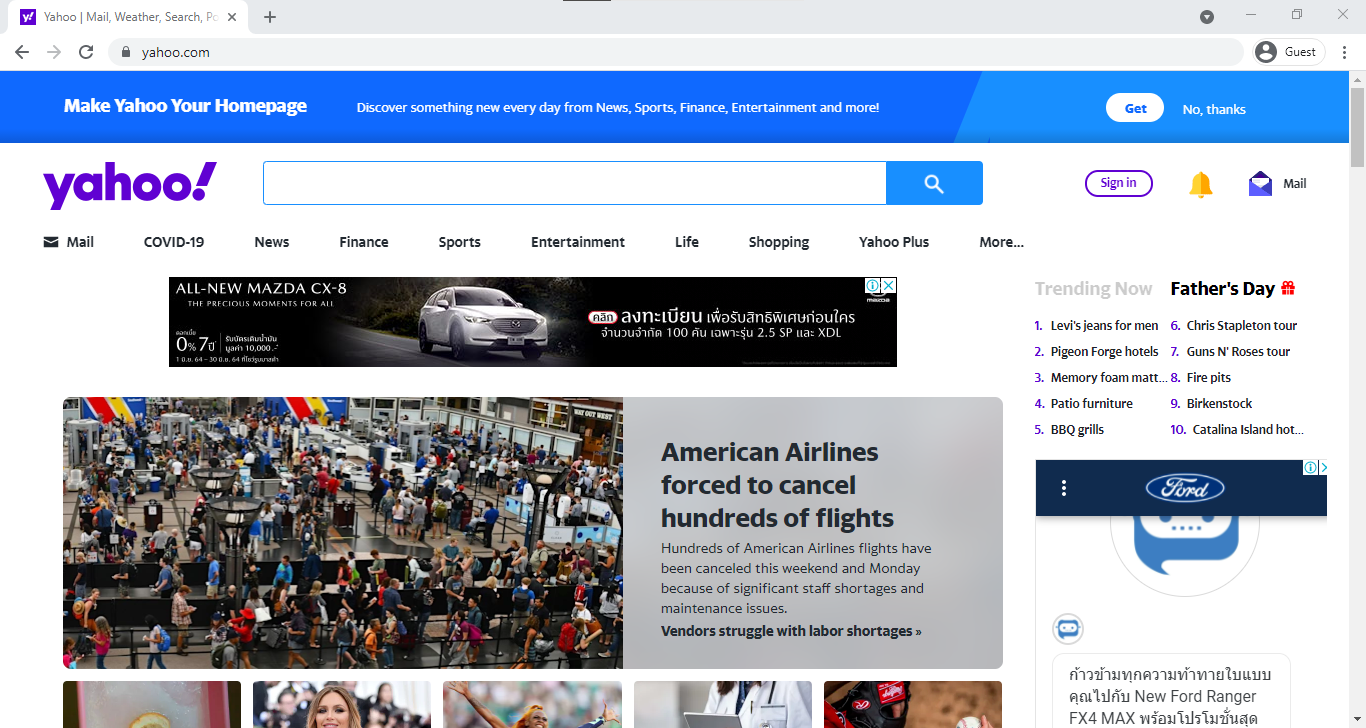Open trending search BBQ grills
Screen dimensions: 1366x728
pyautogui.click(x=1077, y=429)
